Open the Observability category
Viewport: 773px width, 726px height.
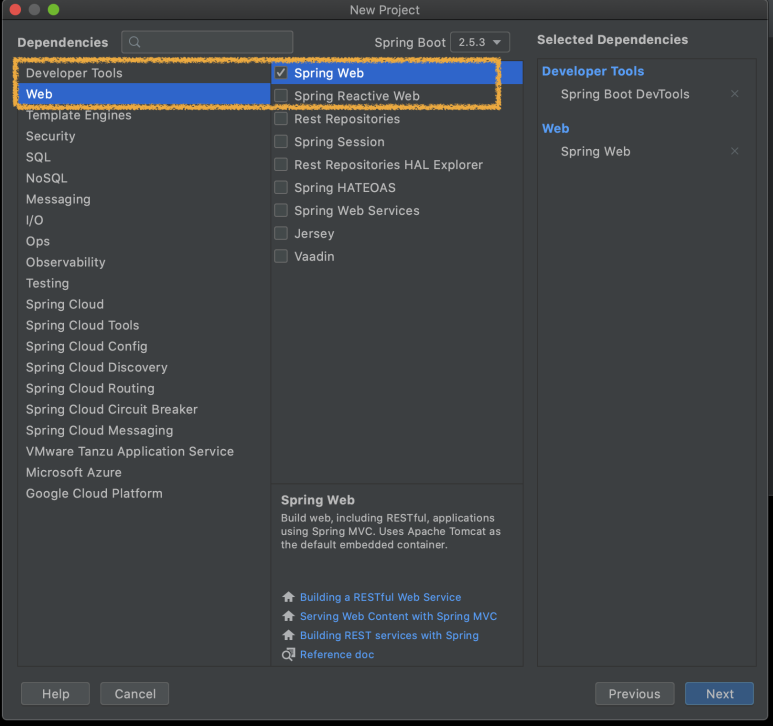144,262
